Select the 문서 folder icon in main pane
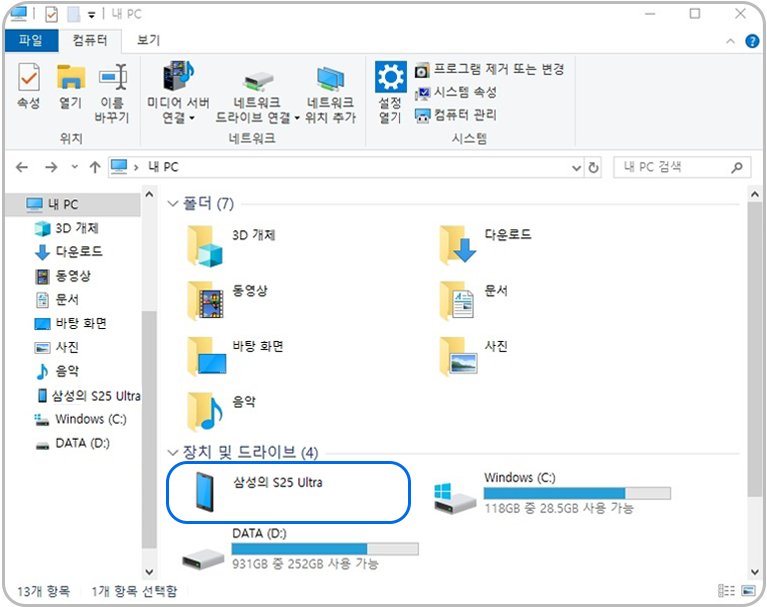The width and height of the screenshot is (767, 607). [x=457, y=300]
